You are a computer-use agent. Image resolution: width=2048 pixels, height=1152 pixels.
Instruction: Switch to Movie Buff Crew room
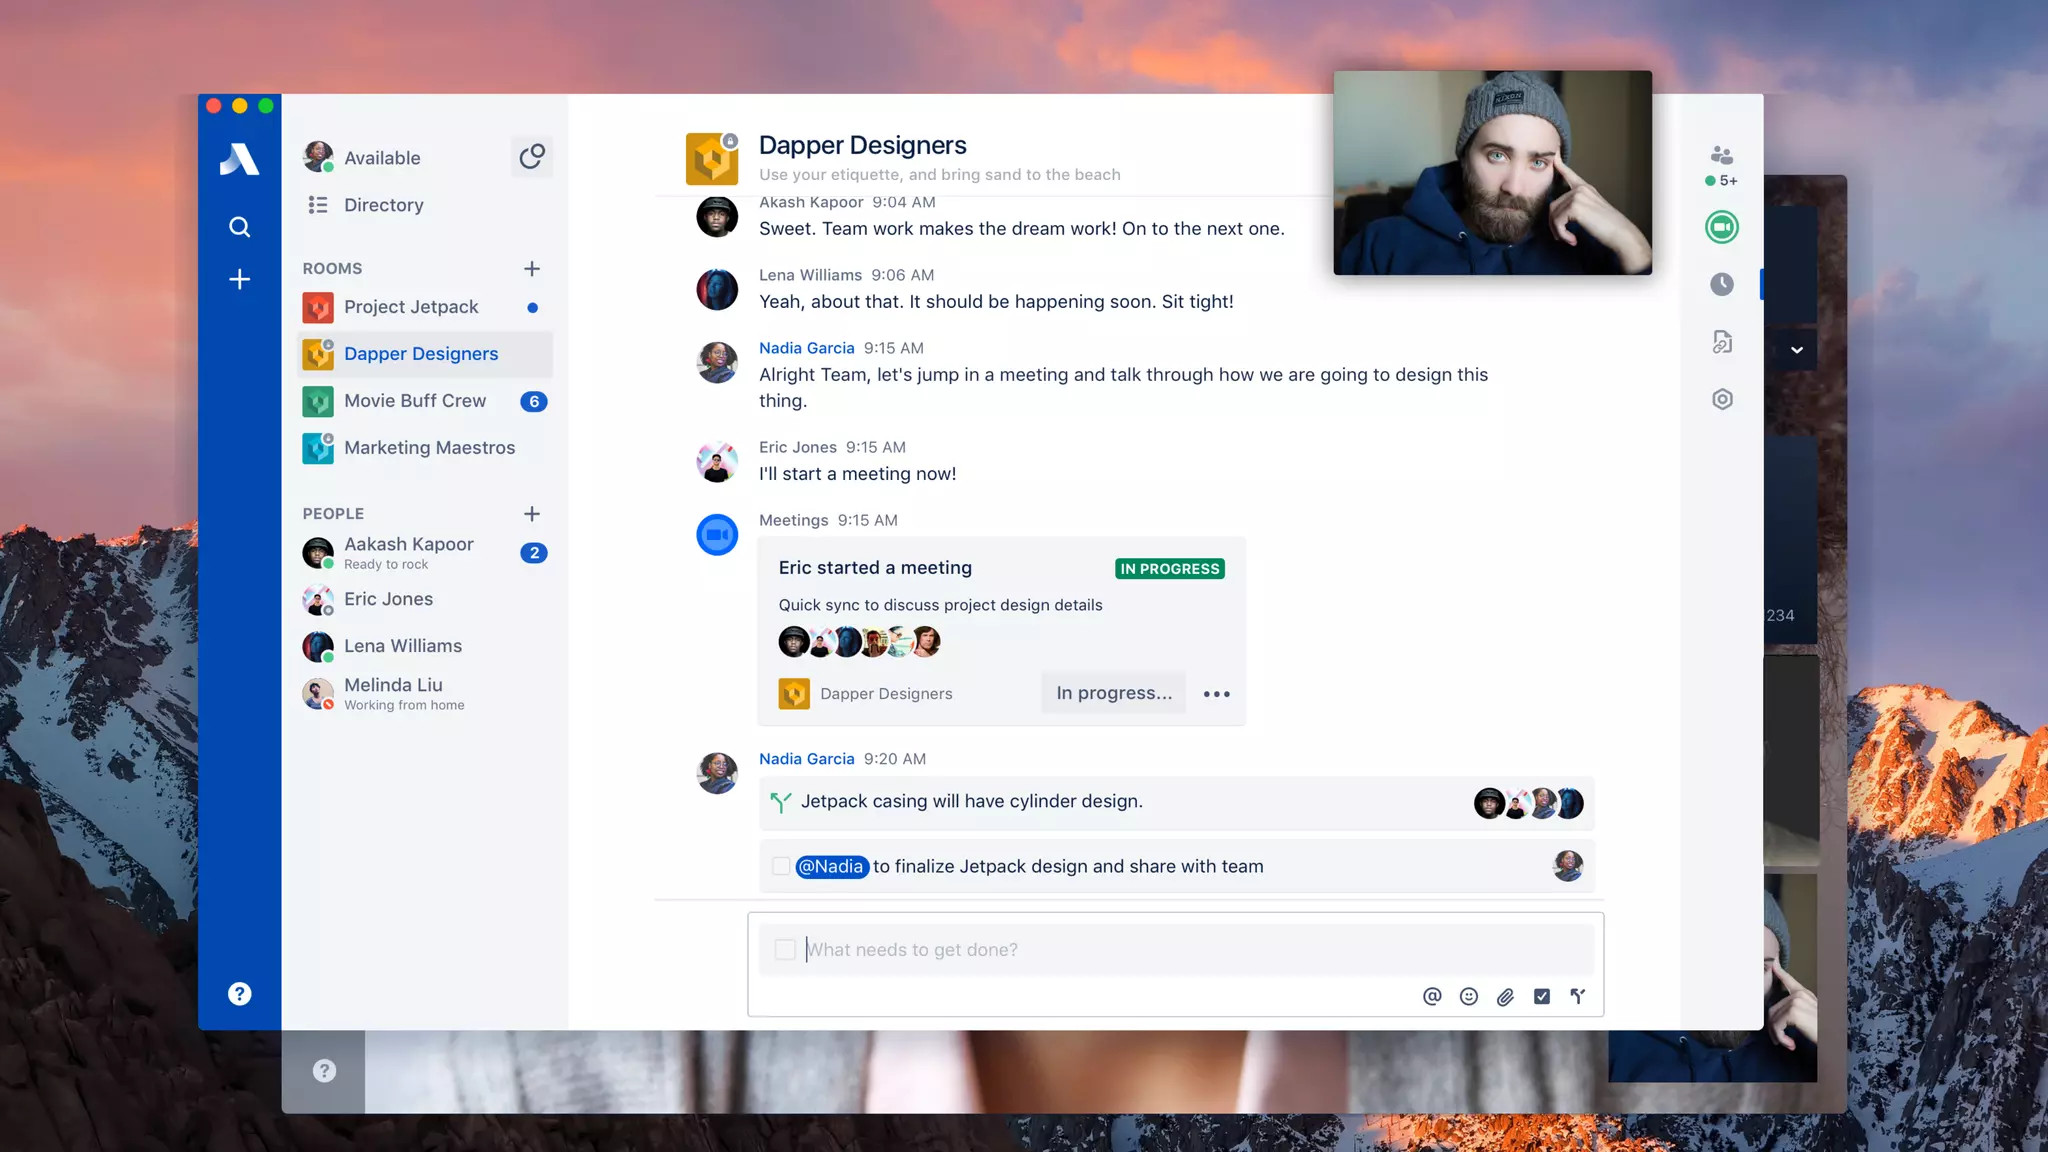415,401
